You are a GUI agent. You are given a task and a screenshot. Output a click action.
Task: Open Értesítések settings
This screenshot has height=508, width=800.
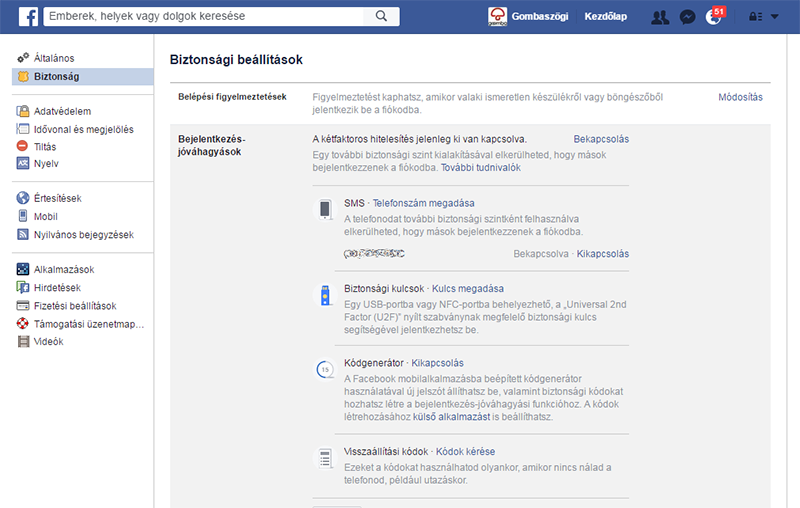tap(58, 198)
